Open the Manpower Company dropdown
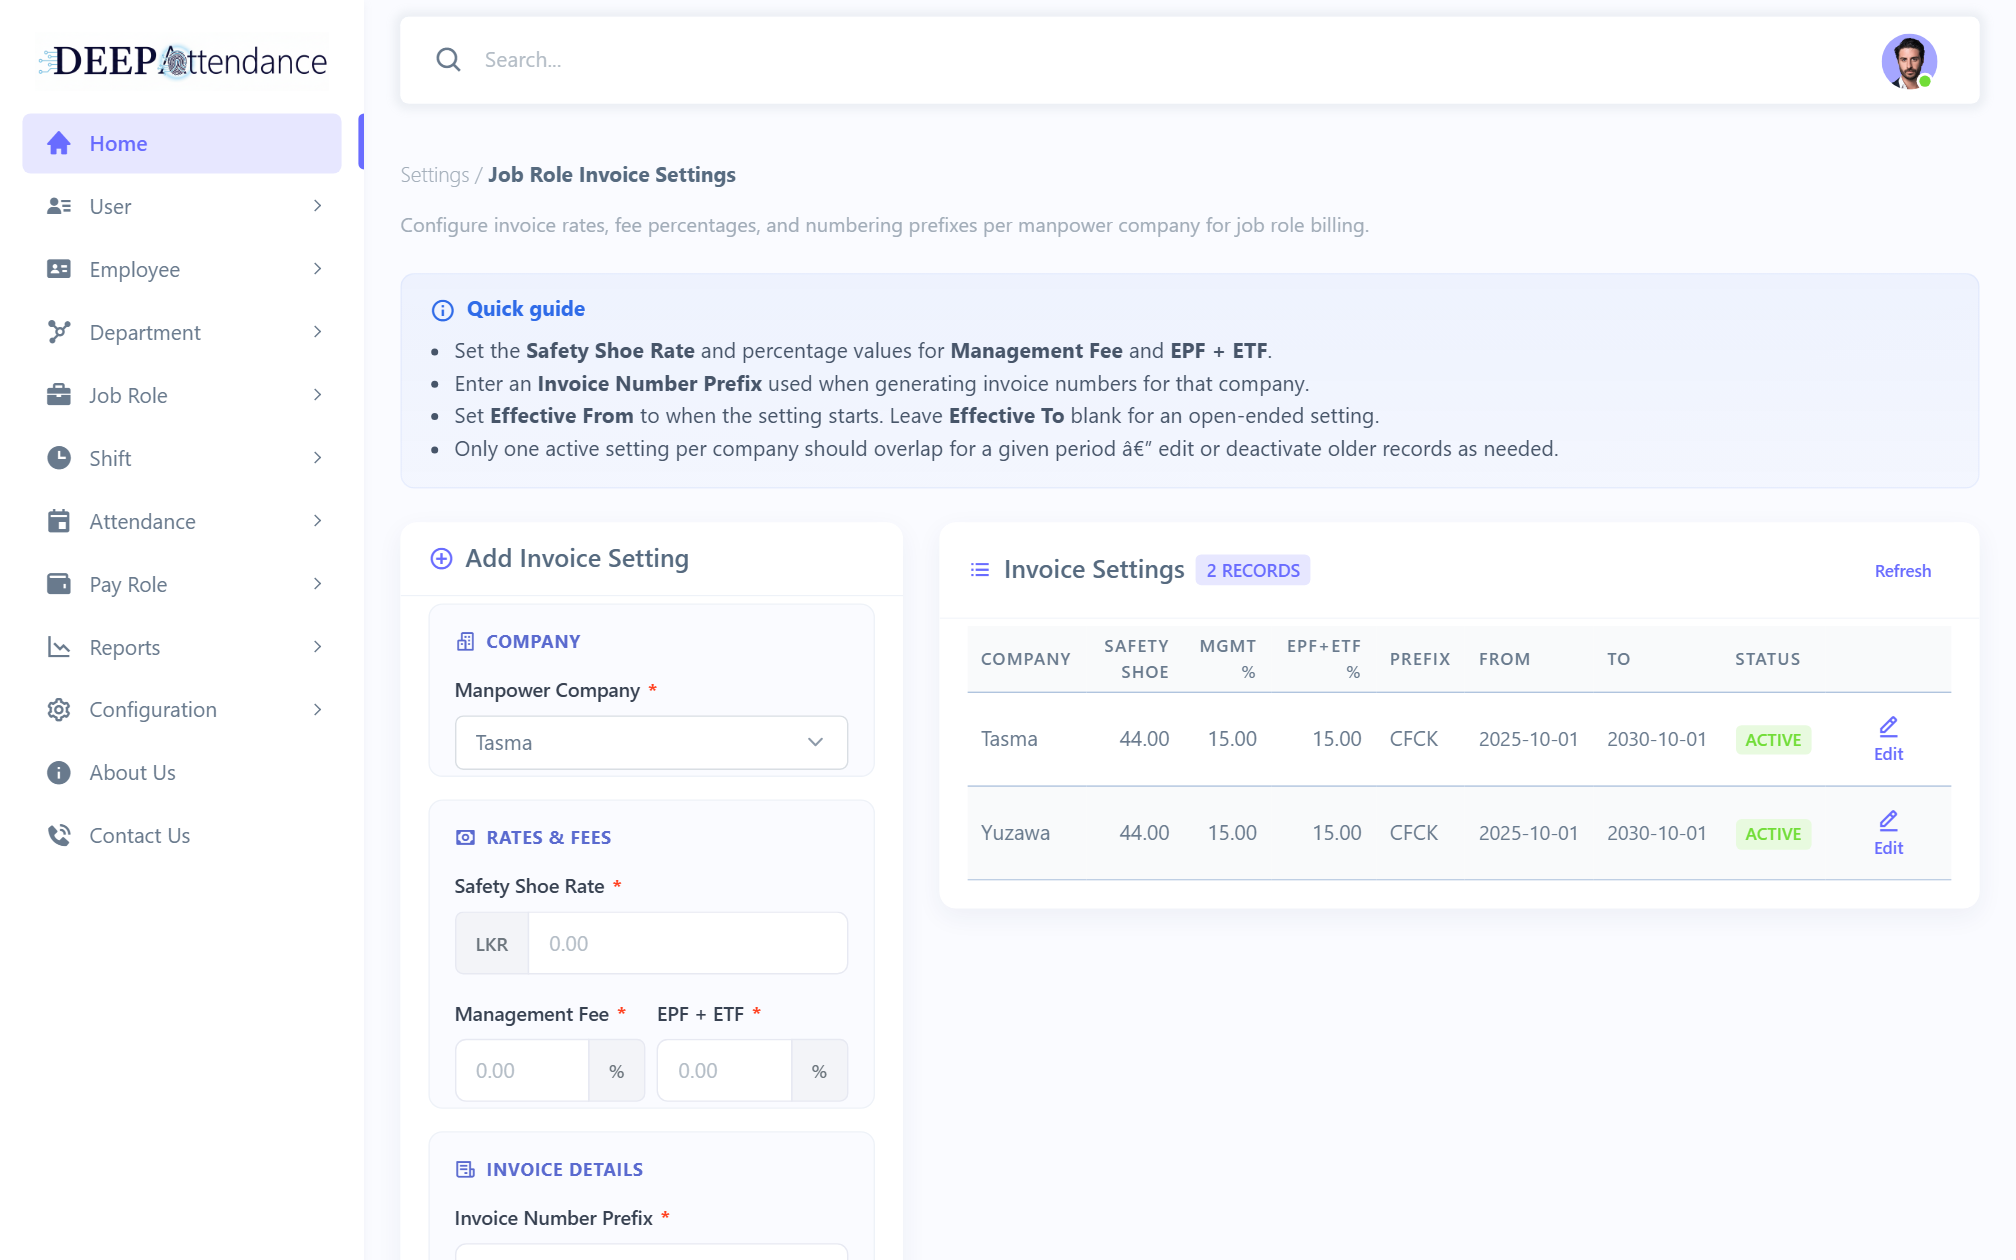2016x1260 pixels. click(x=651, y=743)
